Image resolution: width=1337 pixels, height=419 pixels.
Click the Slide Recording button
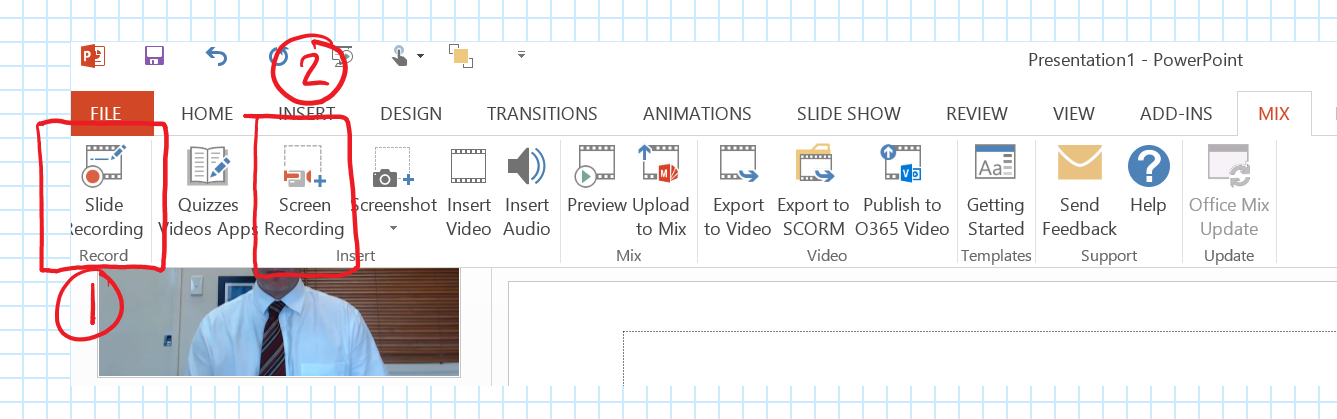point(104,192)
